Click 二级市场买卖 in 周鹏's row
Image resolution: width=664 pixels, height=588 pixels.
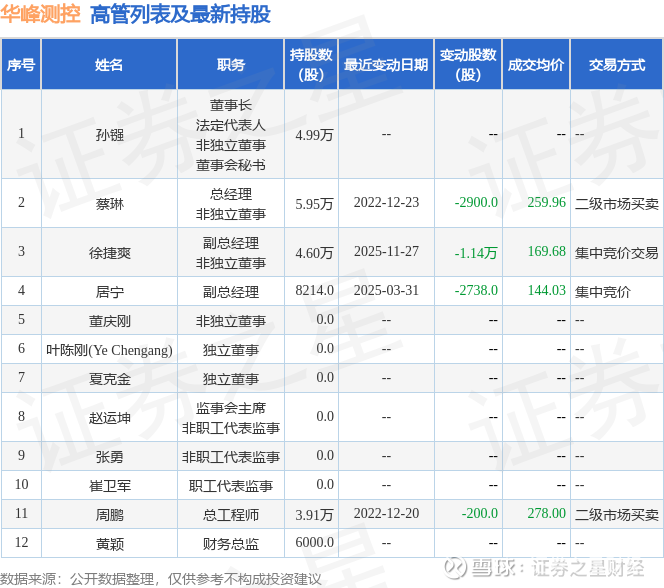pyautogui.click(x=617, y=515)
